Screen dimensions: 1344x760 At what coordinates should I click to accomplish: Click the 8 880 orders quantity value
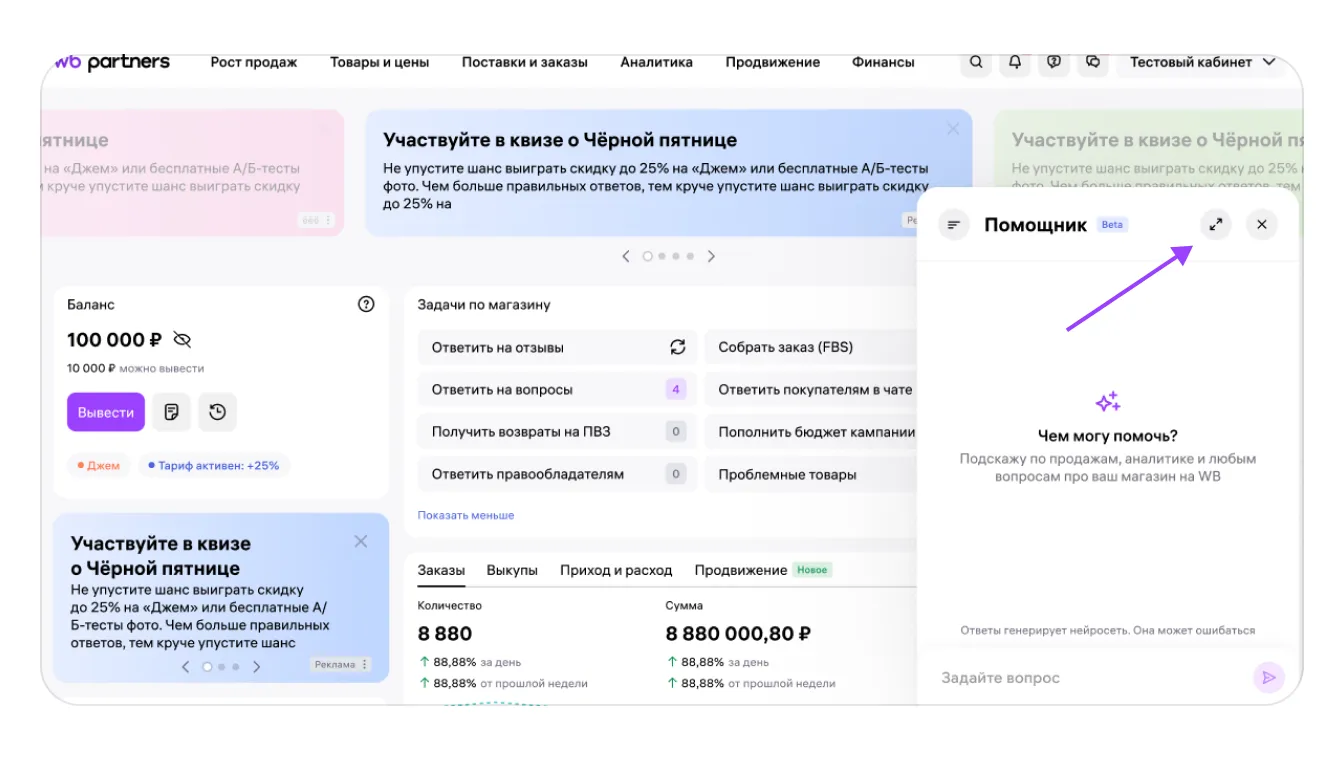445,634
